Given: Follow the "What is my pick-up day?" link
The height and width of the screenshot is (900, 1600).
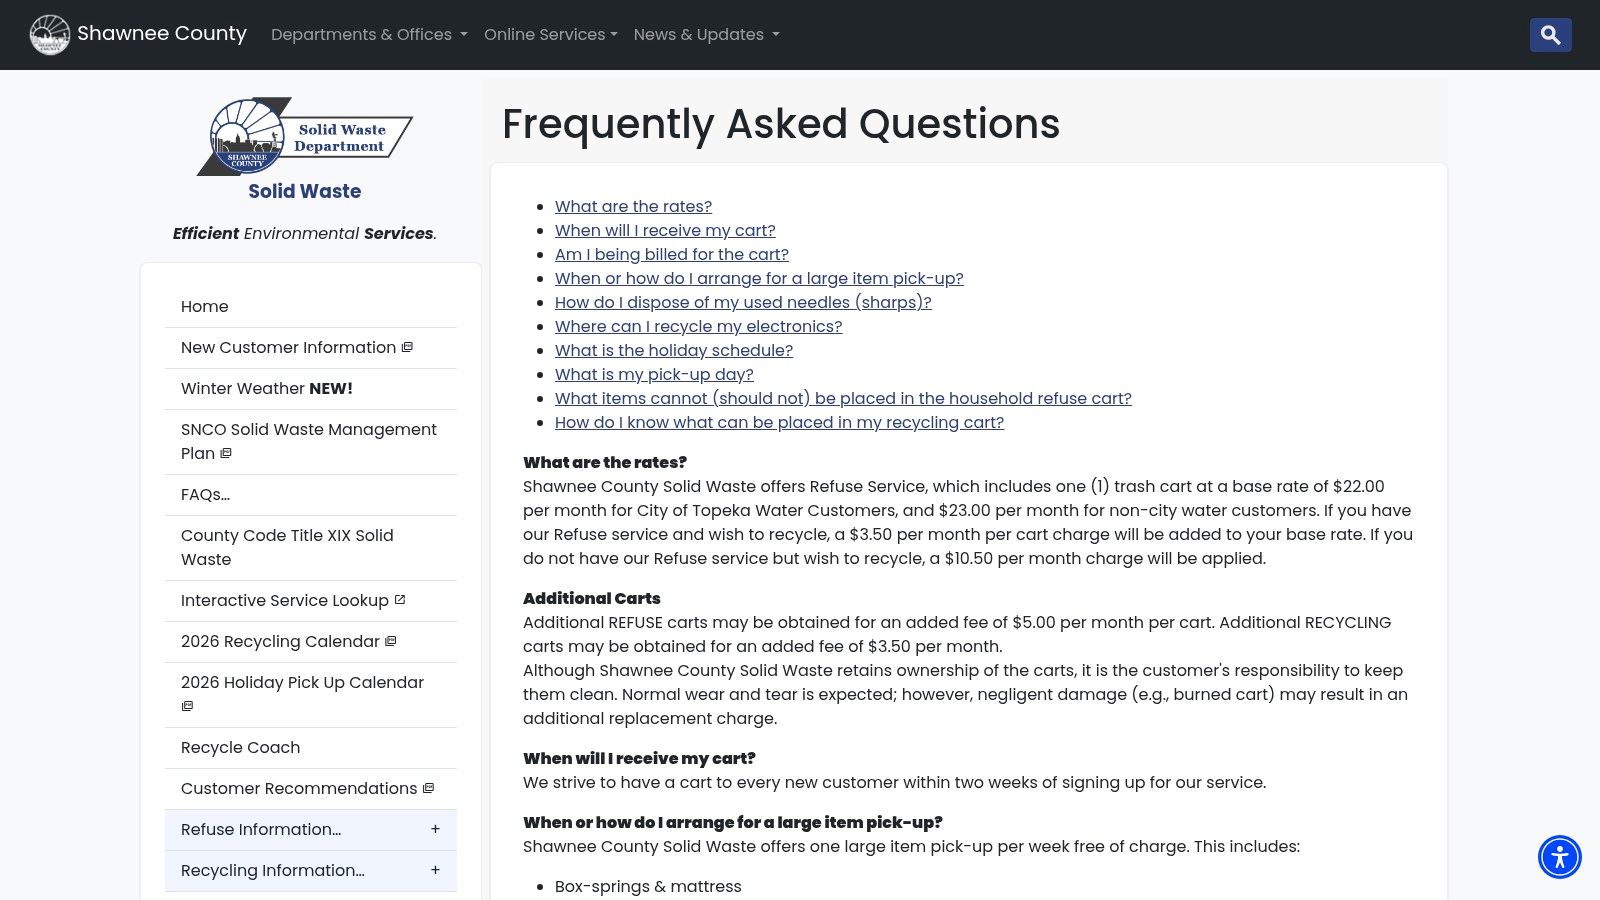Looking at the screenshot, I should [x=654, y=374].
